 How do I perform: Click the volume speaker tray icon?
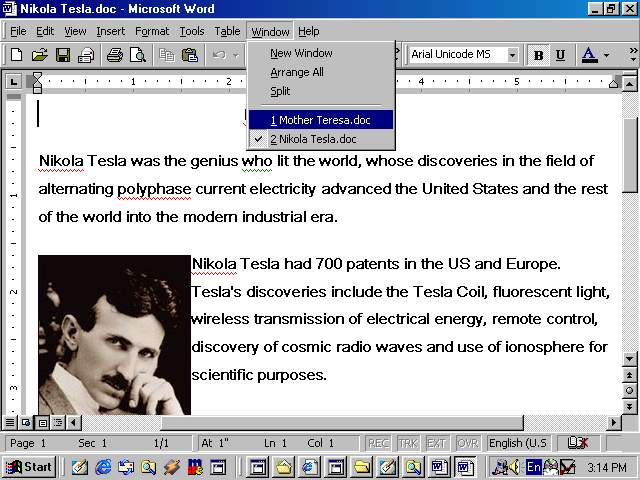pyautogui.click(x=514, y=467)
